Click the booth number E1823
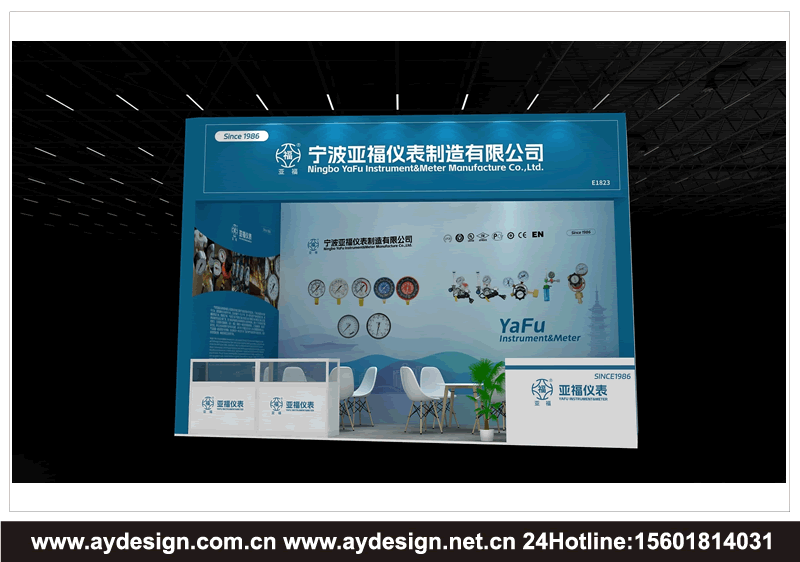Viewport: 800px width, 562px height. [x=601, y=183]
